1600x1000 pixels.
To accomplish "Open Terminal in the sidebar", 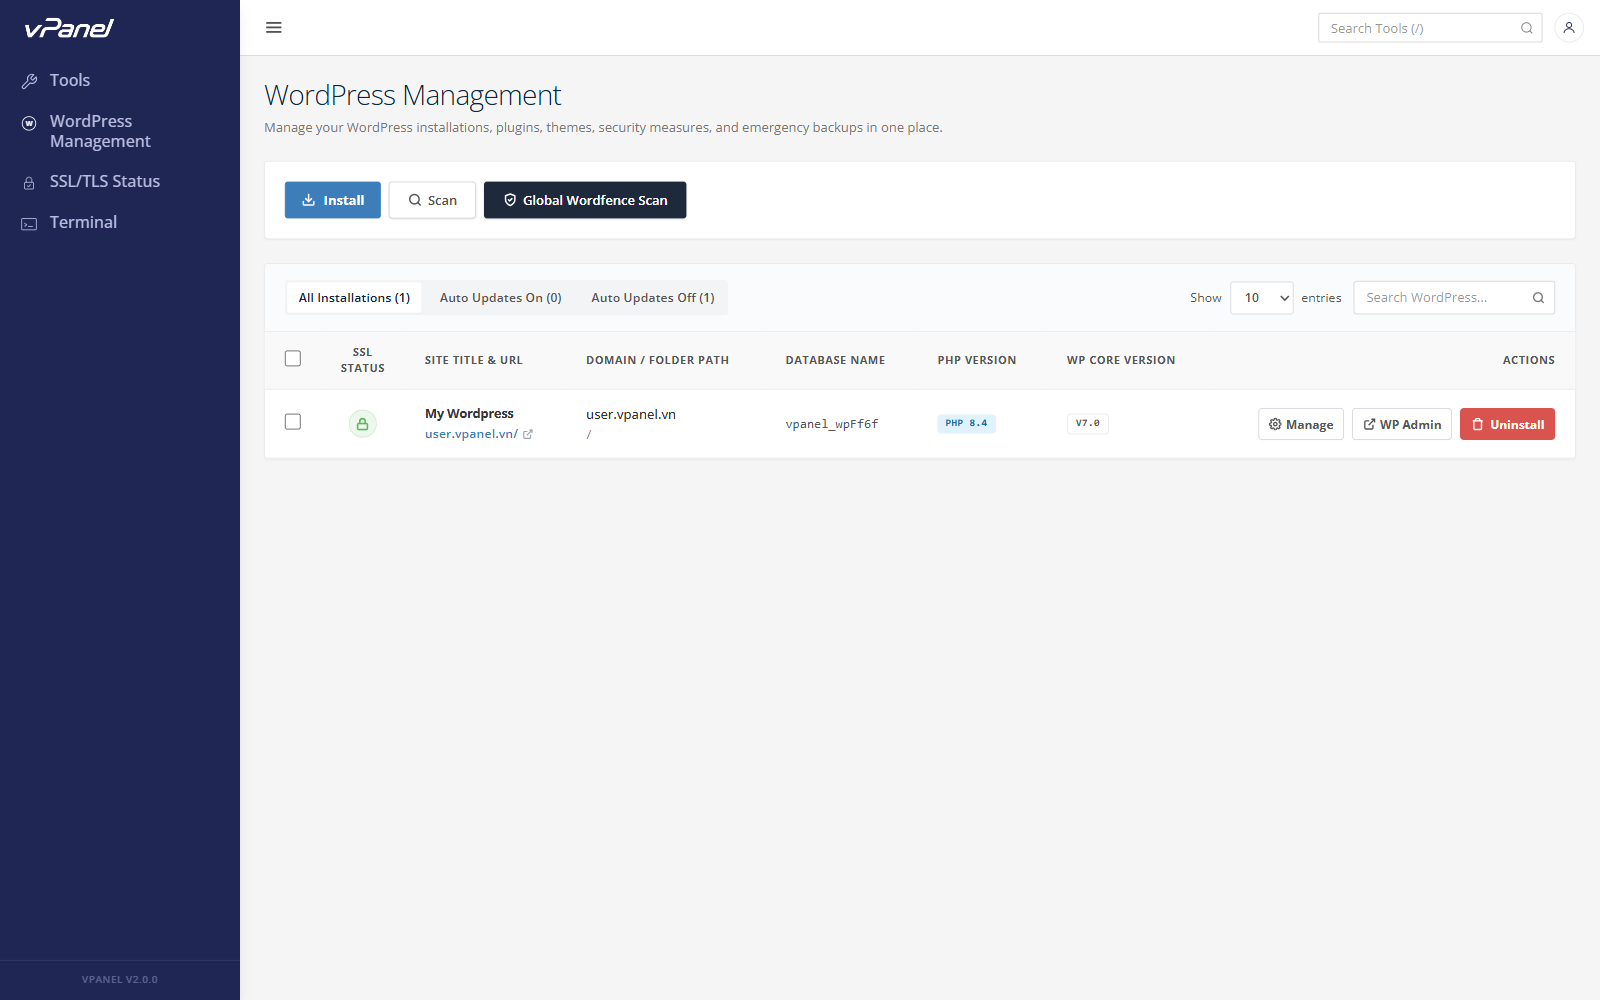I will [x=83, y=222].
